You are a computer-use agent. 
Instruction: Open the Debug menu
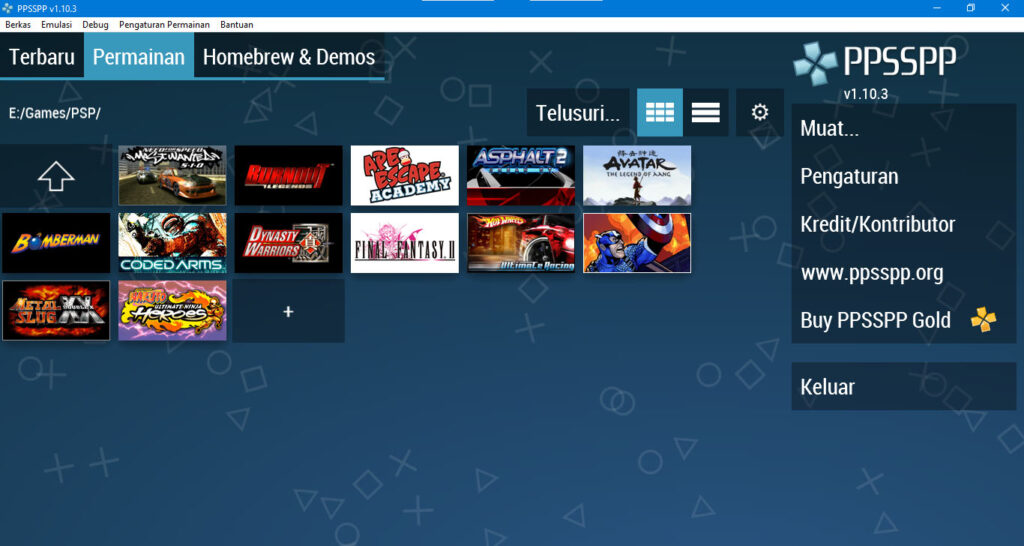point(95,25)
